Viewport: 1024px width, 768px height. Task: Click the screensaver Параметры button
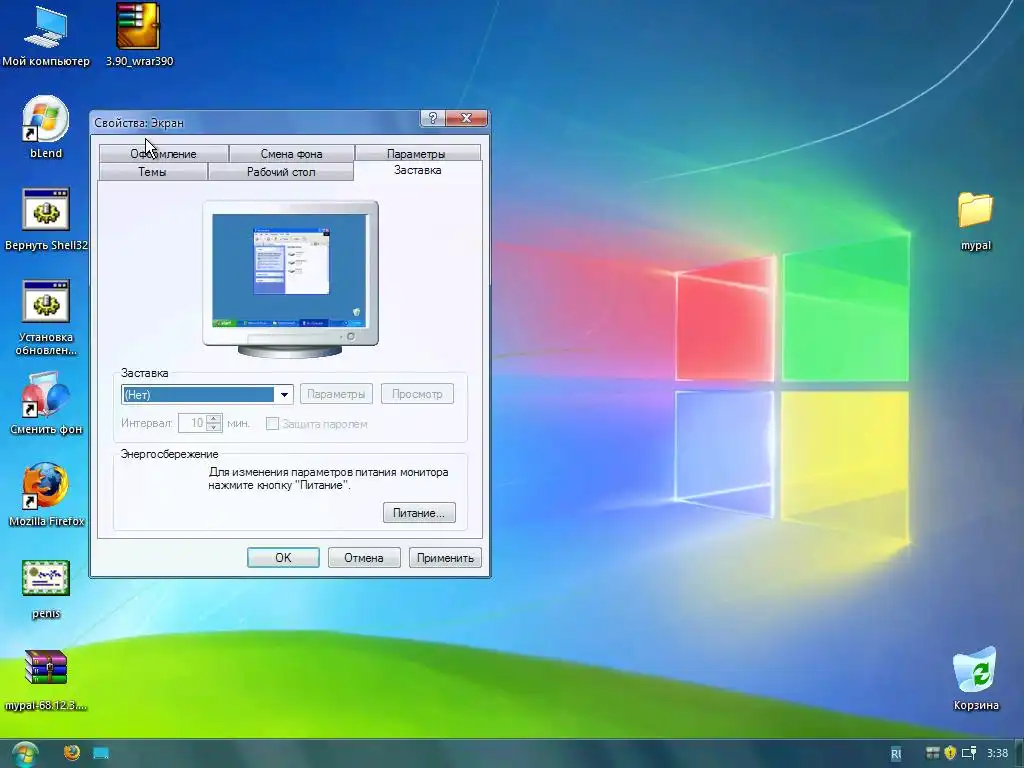pos(336,394)
